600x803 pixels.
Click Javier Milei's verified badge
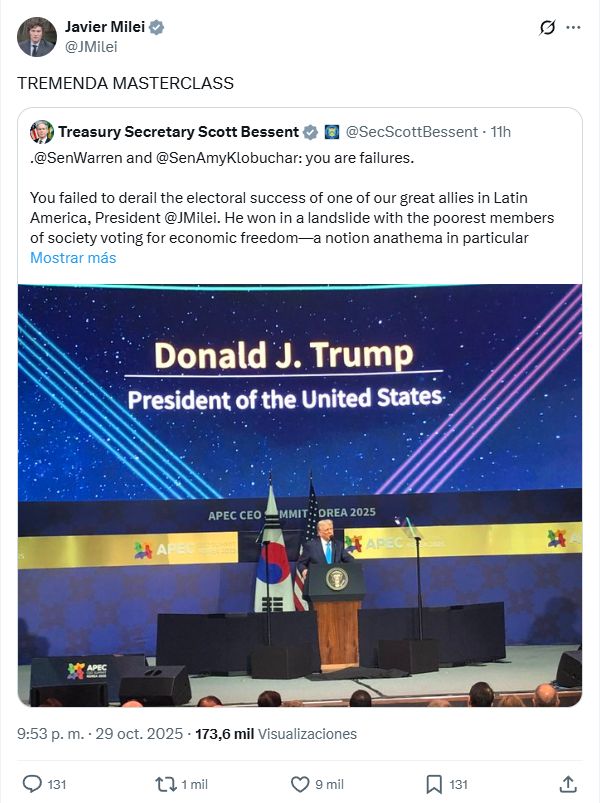click(157, 27)
